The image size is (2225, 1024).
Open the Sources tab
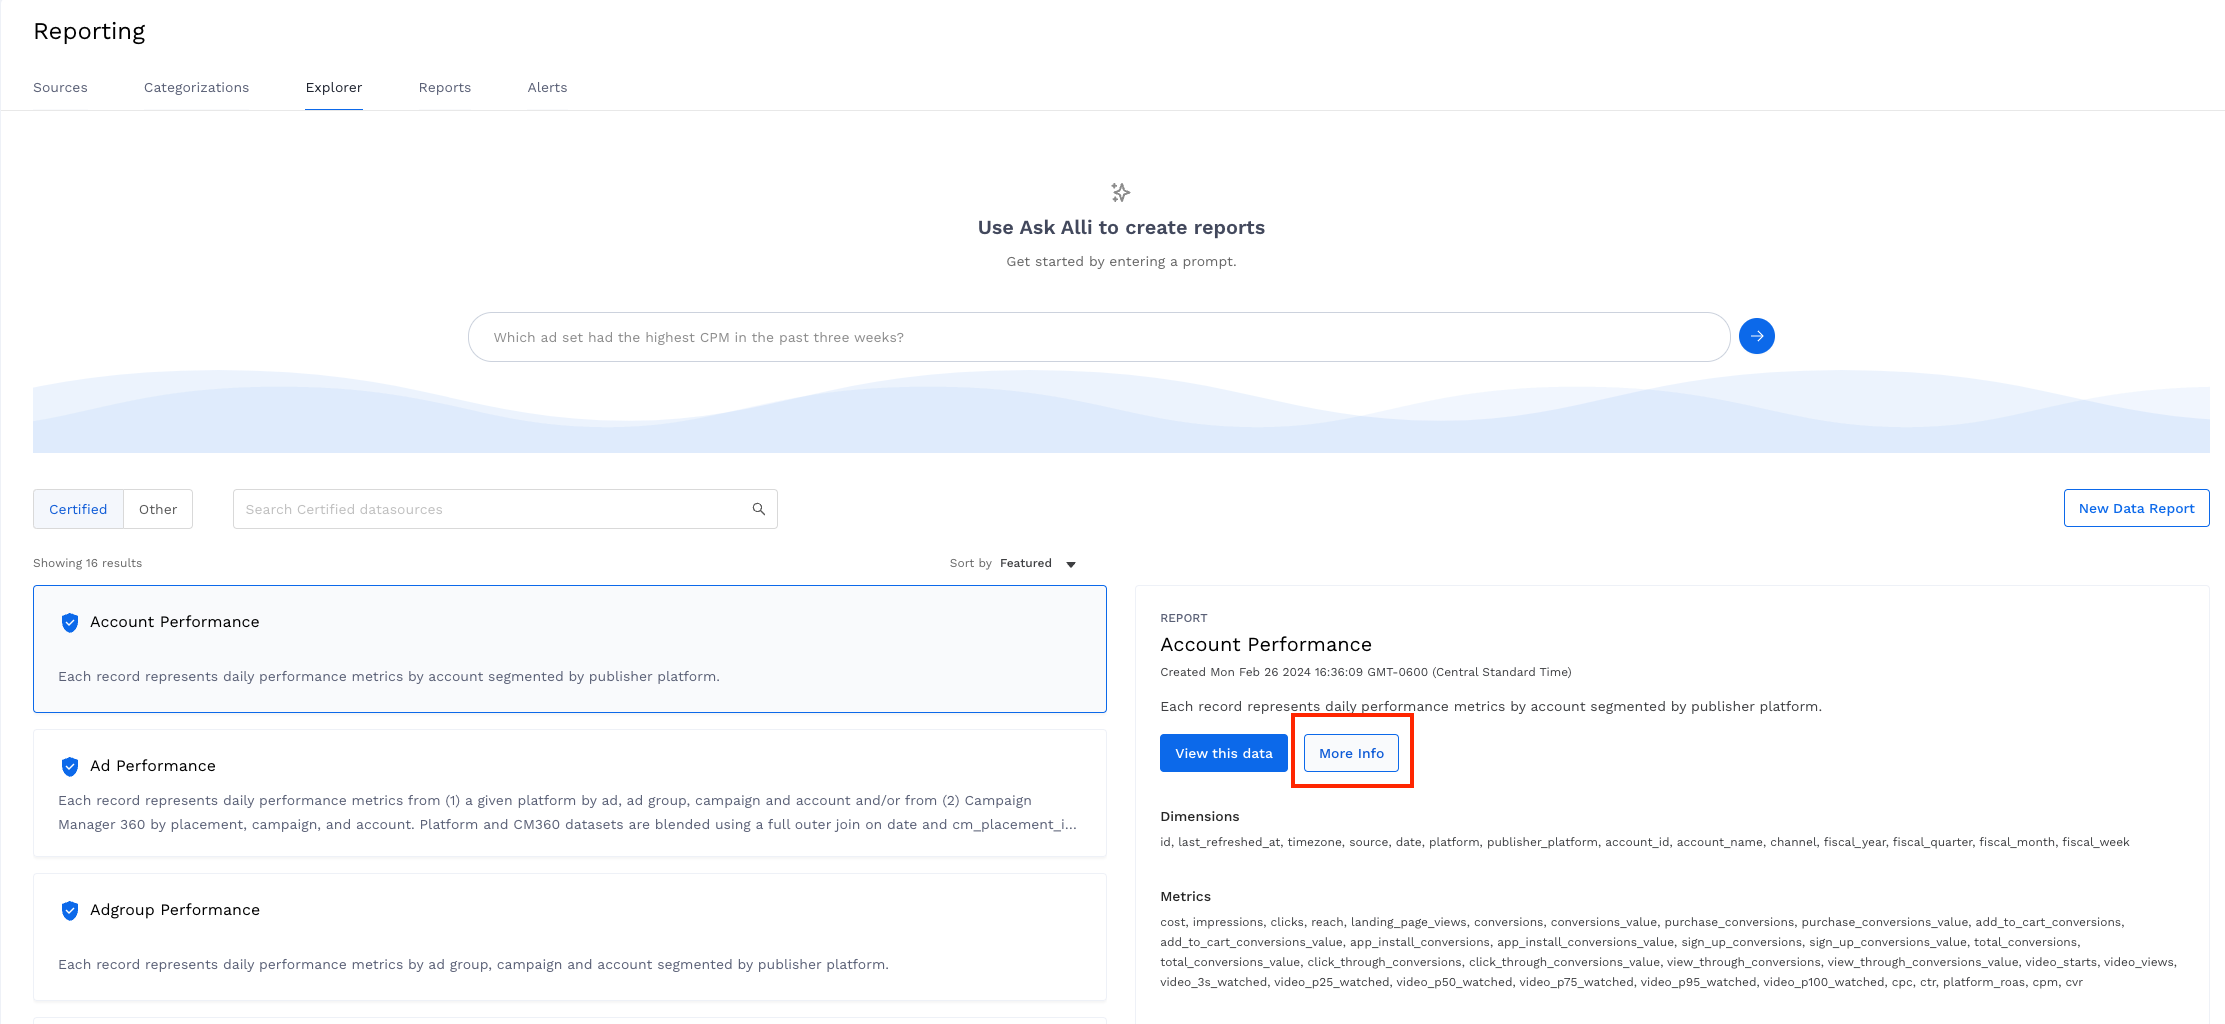pos(60,88)
